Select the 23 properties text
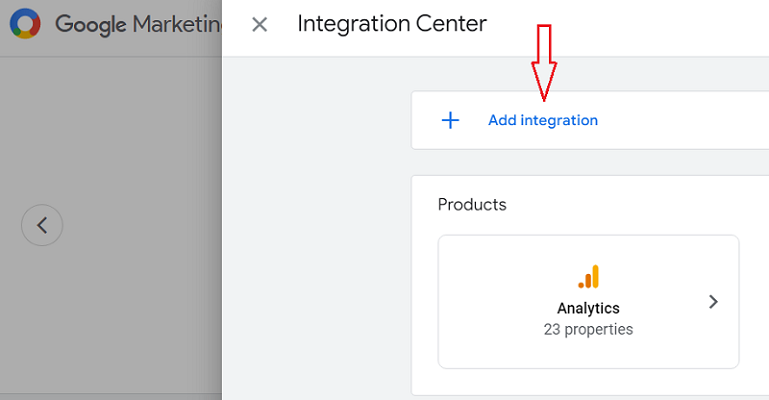This screenshot has width=769, height=400. click(588, 329)
